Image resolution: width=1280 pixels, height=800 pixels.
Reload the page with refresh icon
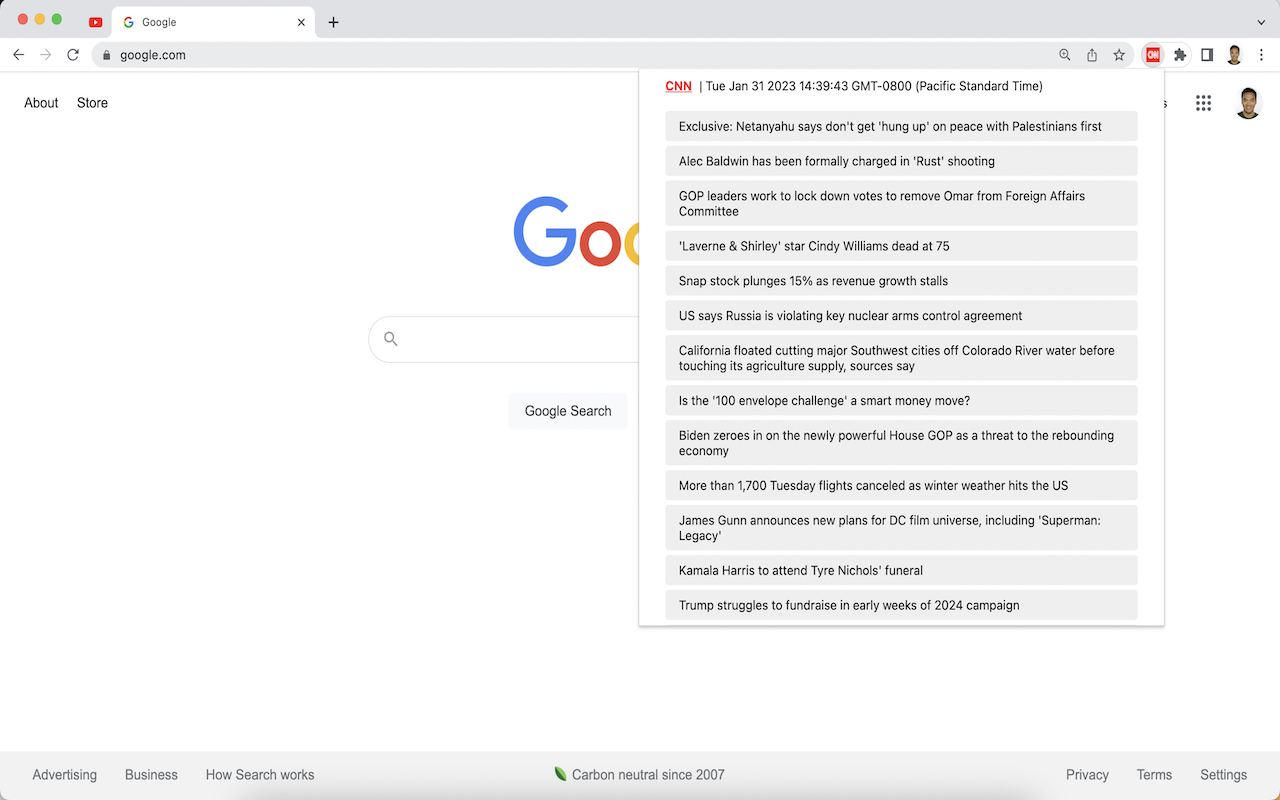coord(73,55)
